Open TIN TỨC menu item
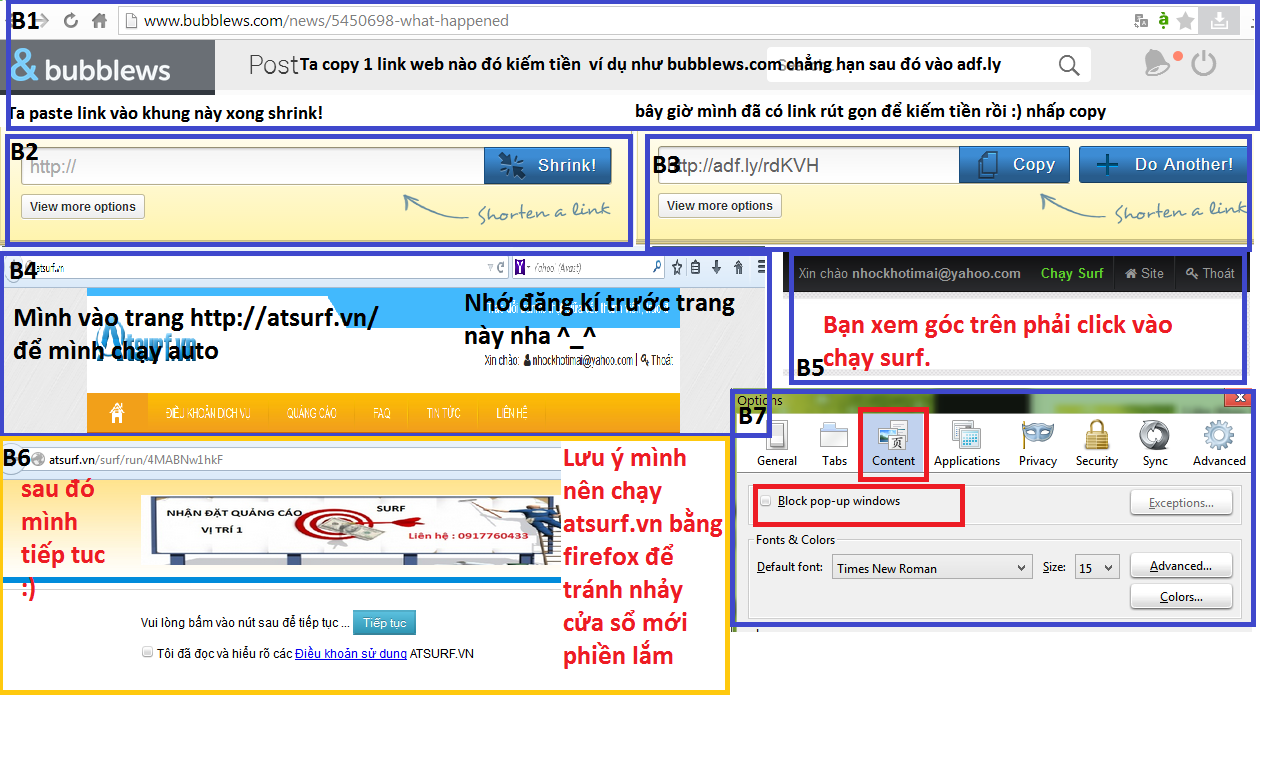This screenshot has width=1261, height=760. pyautogui.click(x=444, y=413)
